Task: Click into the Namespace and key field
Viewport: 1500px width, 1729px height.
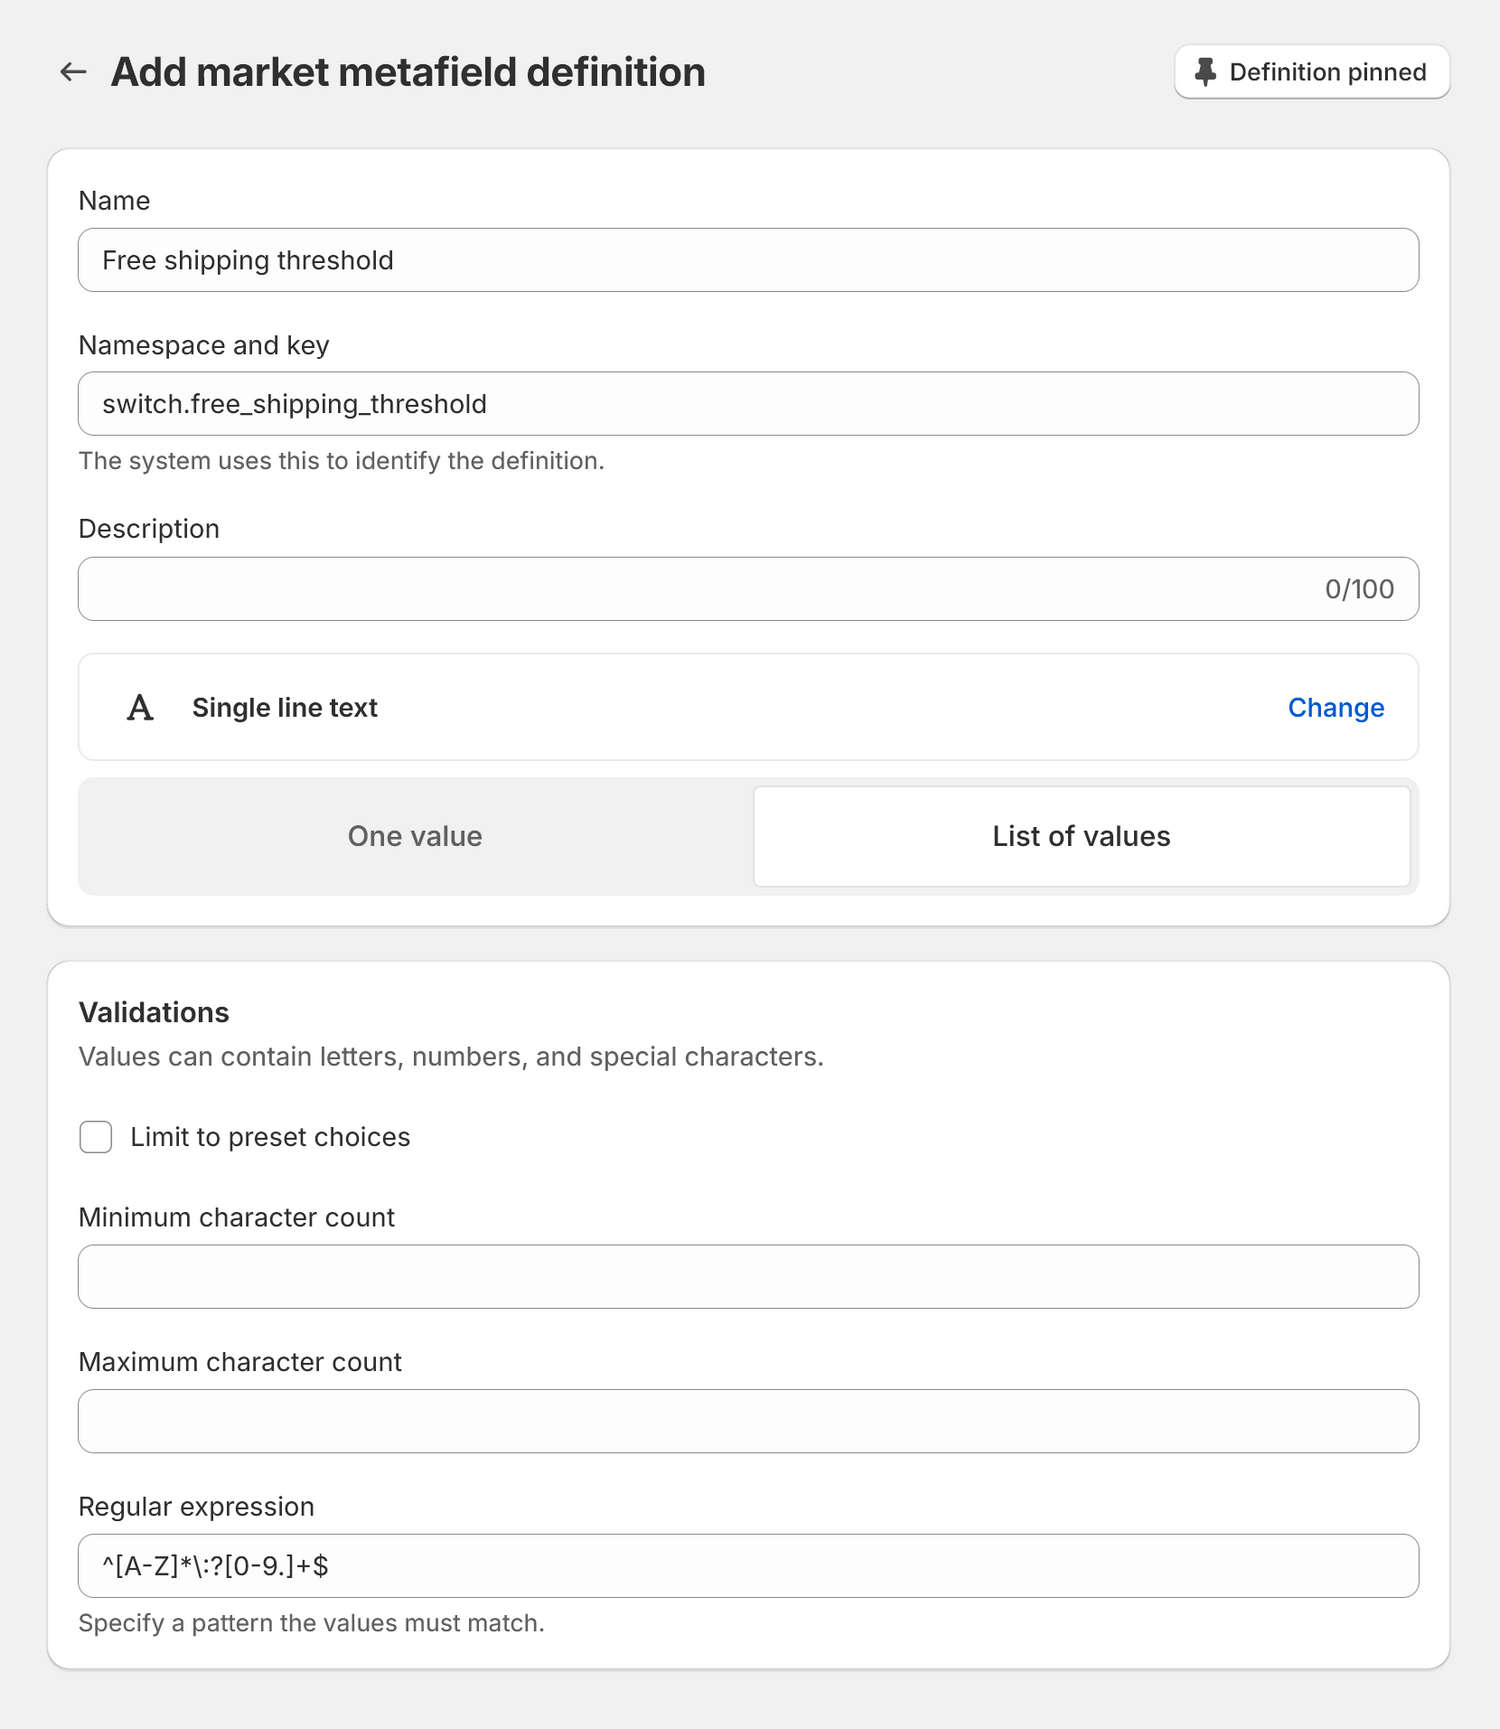Action: pyautogui.click(x=748, y=404)
